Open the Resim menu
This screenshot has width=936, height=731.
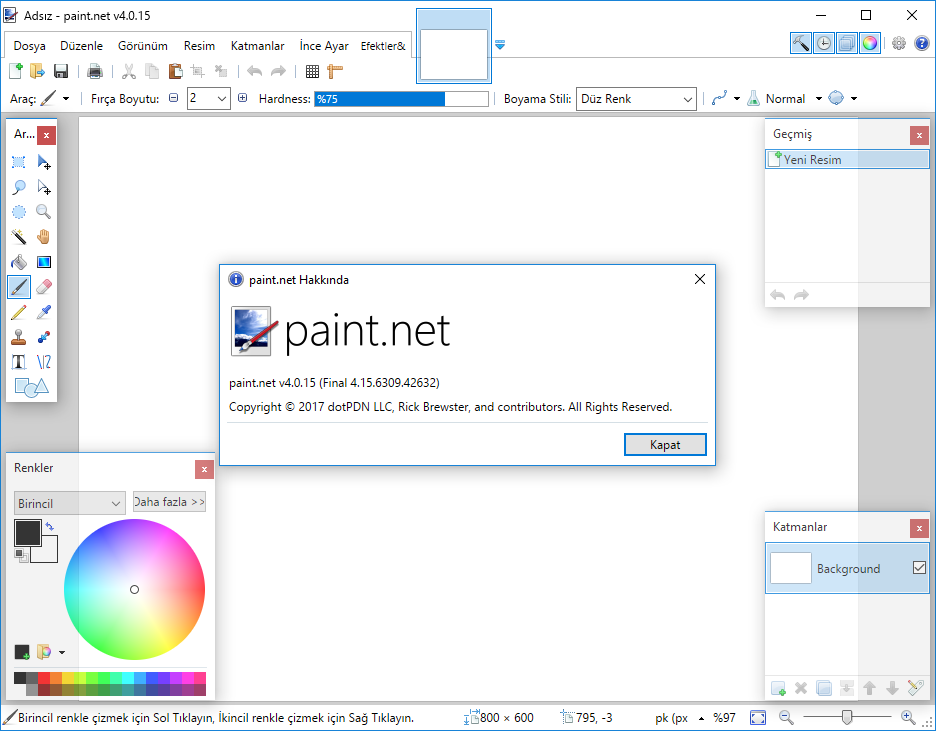click(199, 46)
